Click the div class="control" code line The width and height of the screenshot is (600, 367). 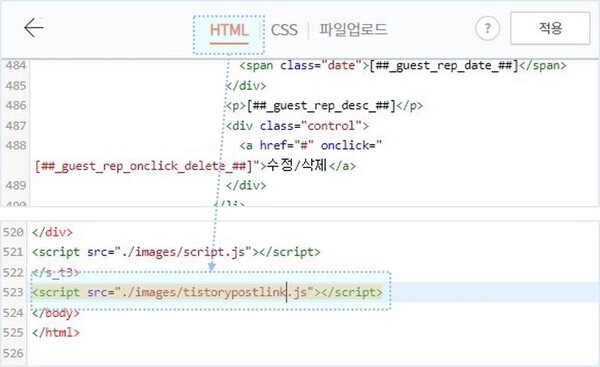click(x=297, y=126)
